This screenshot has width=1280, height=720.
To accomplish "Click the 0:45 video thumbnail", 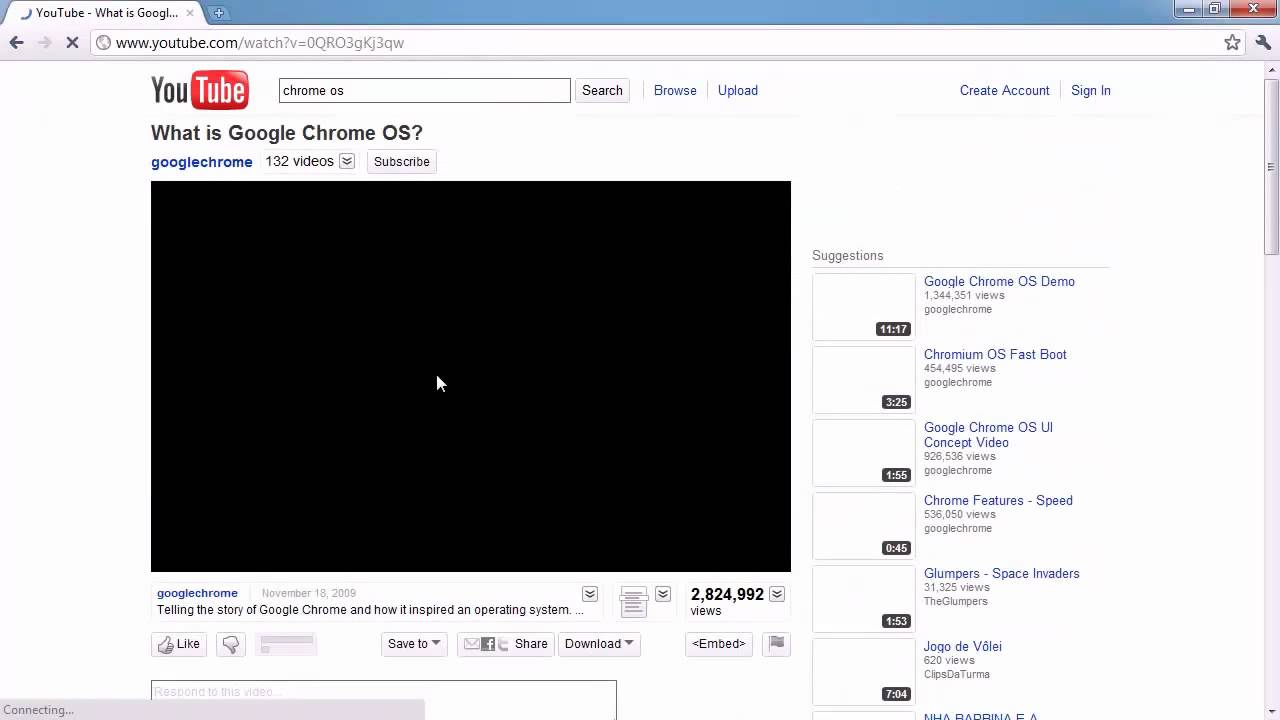I will (863, 526).
